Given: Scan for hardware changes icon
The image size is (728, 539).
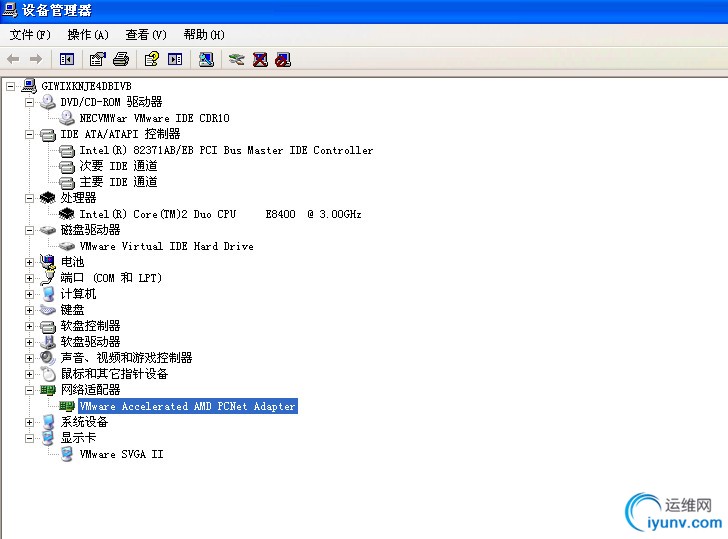Looking at the screenshot, I should (206, 59).
